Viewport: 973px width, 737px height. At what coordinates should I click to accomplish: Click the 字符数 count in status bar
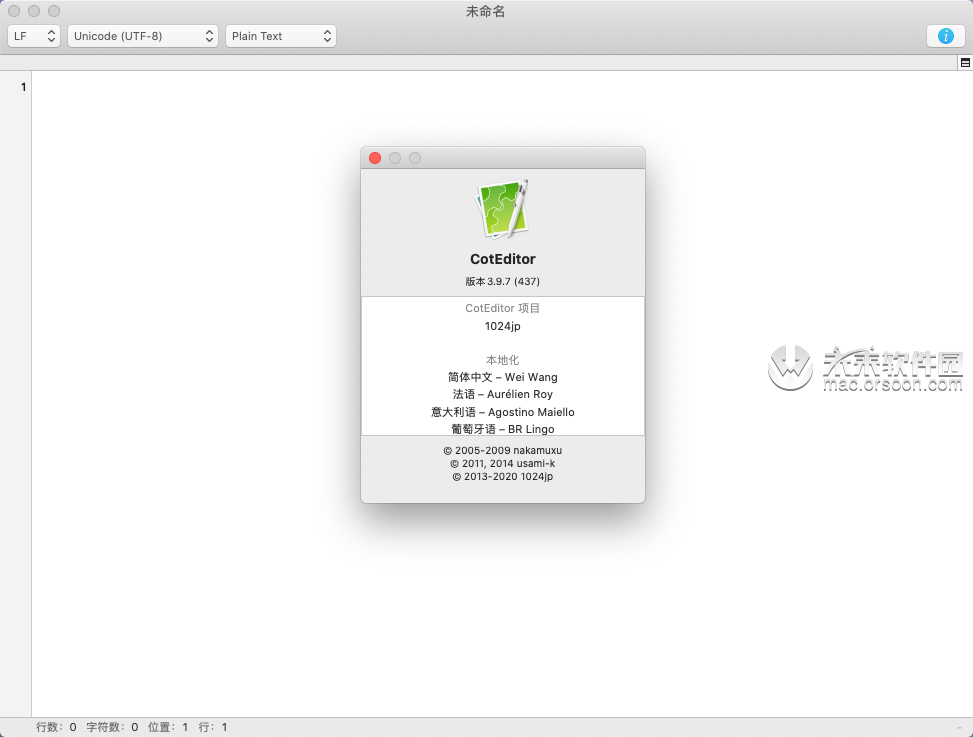(112, 727)
